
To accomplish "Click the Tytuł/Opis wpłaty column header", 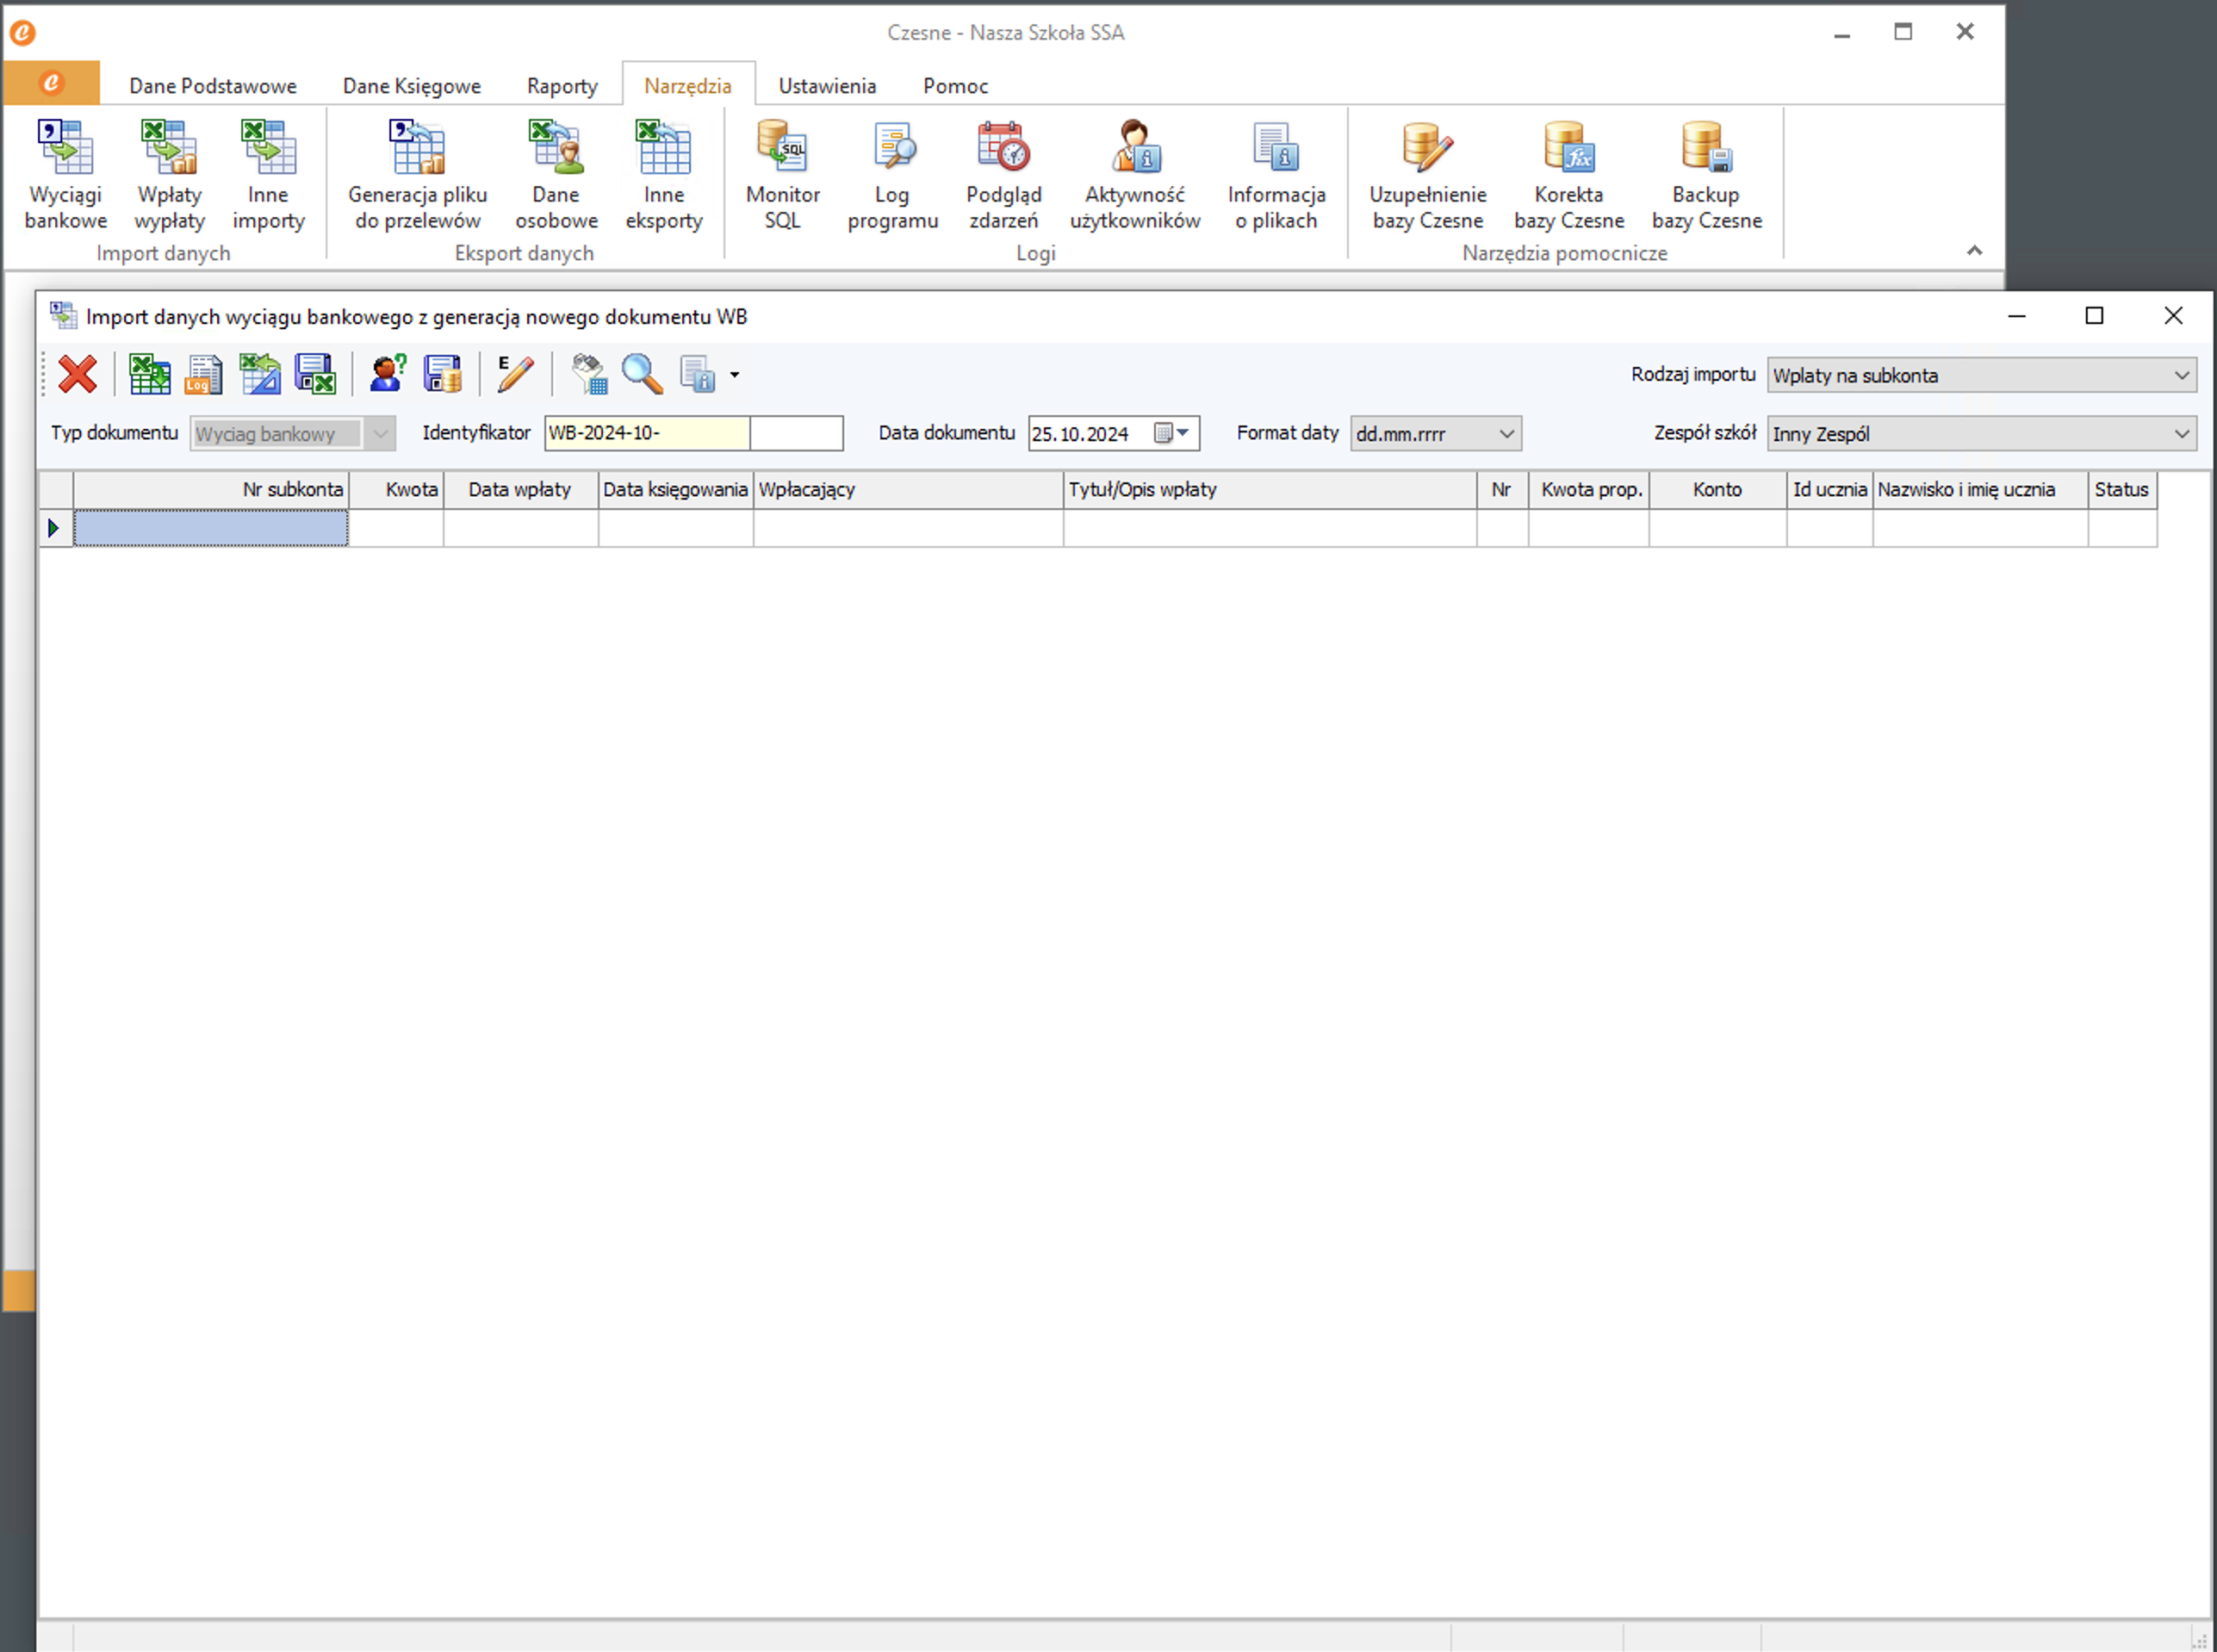I will [x=1268, y=490].
